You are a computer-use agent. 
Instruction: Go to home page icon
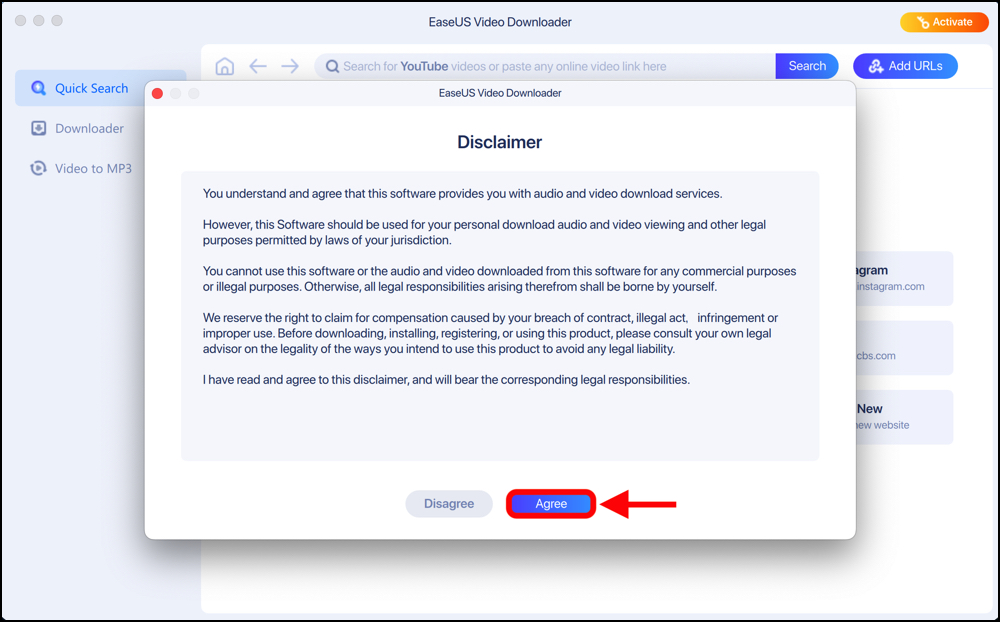click(x=224, y=66)
